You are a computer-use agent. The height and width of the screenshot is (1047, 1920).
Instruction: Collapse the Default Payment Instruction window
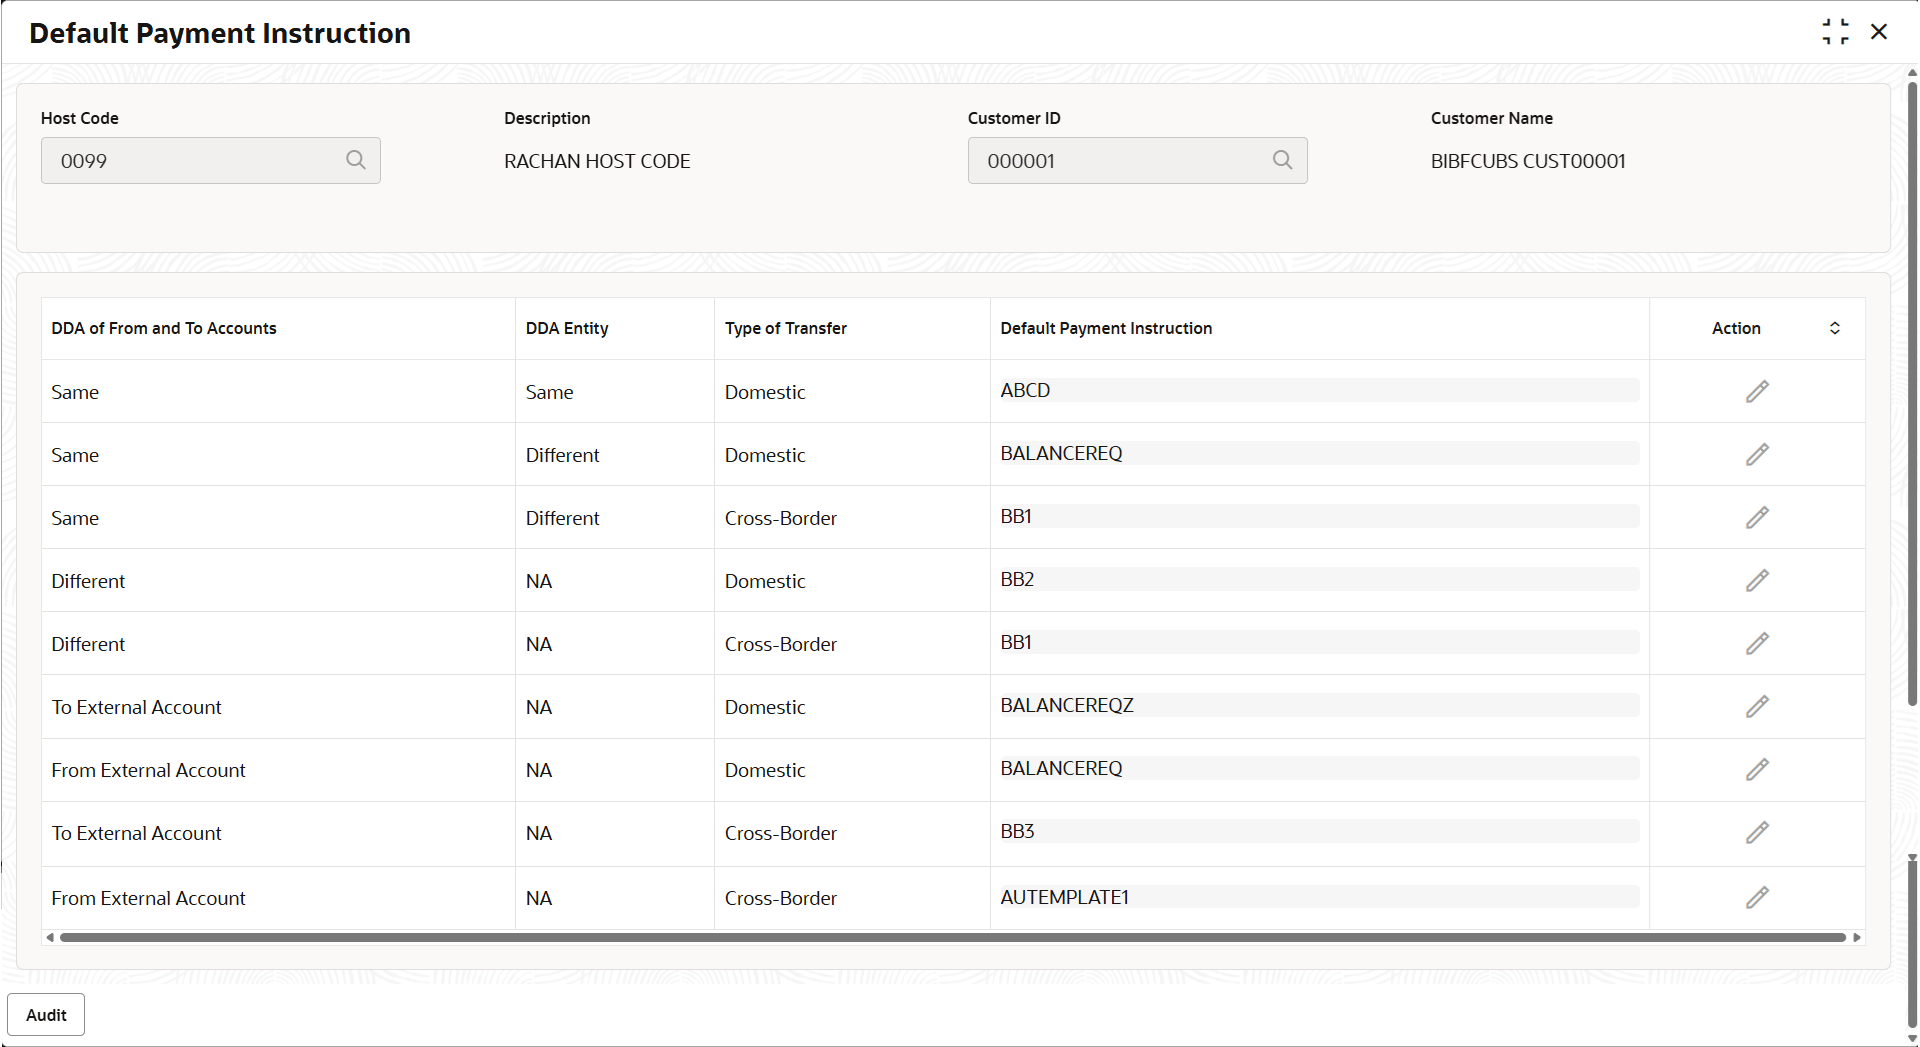point(1835,32)
